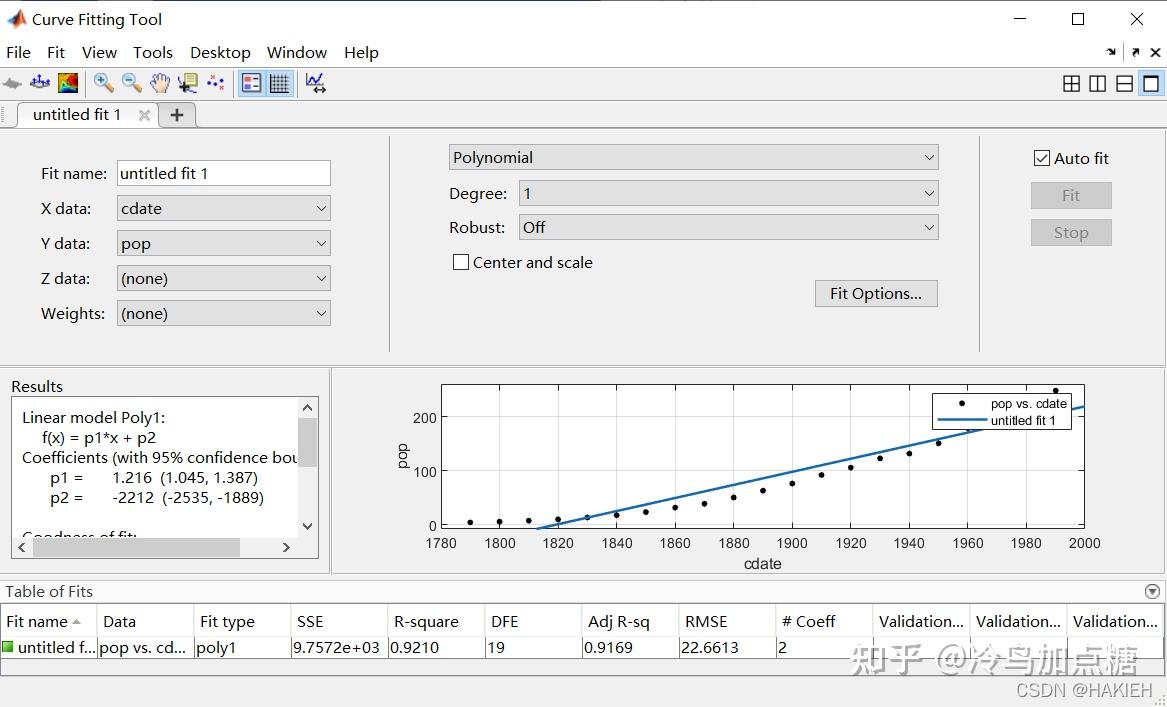Viewport: 1167px width, 707px height.
Task: Open the Tools menu
Action: 153,52
